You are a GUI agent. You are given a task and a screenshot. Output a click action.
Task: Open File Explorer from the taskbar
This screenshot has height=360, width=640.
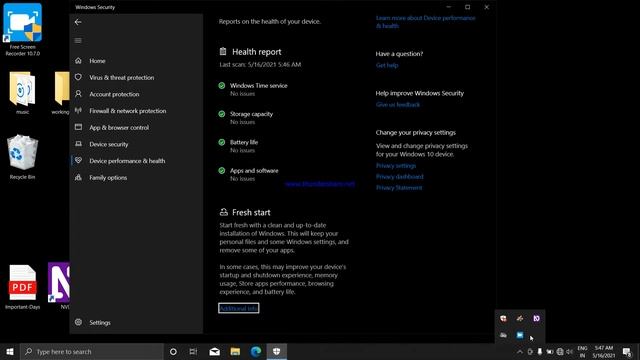[235, 351]
